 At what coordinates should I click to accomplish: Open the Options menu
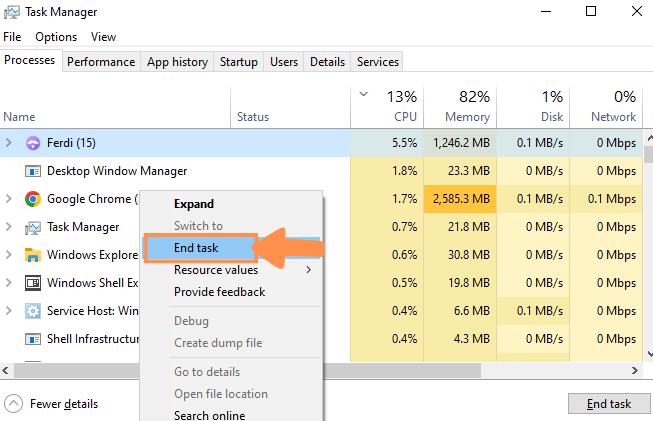56,37
